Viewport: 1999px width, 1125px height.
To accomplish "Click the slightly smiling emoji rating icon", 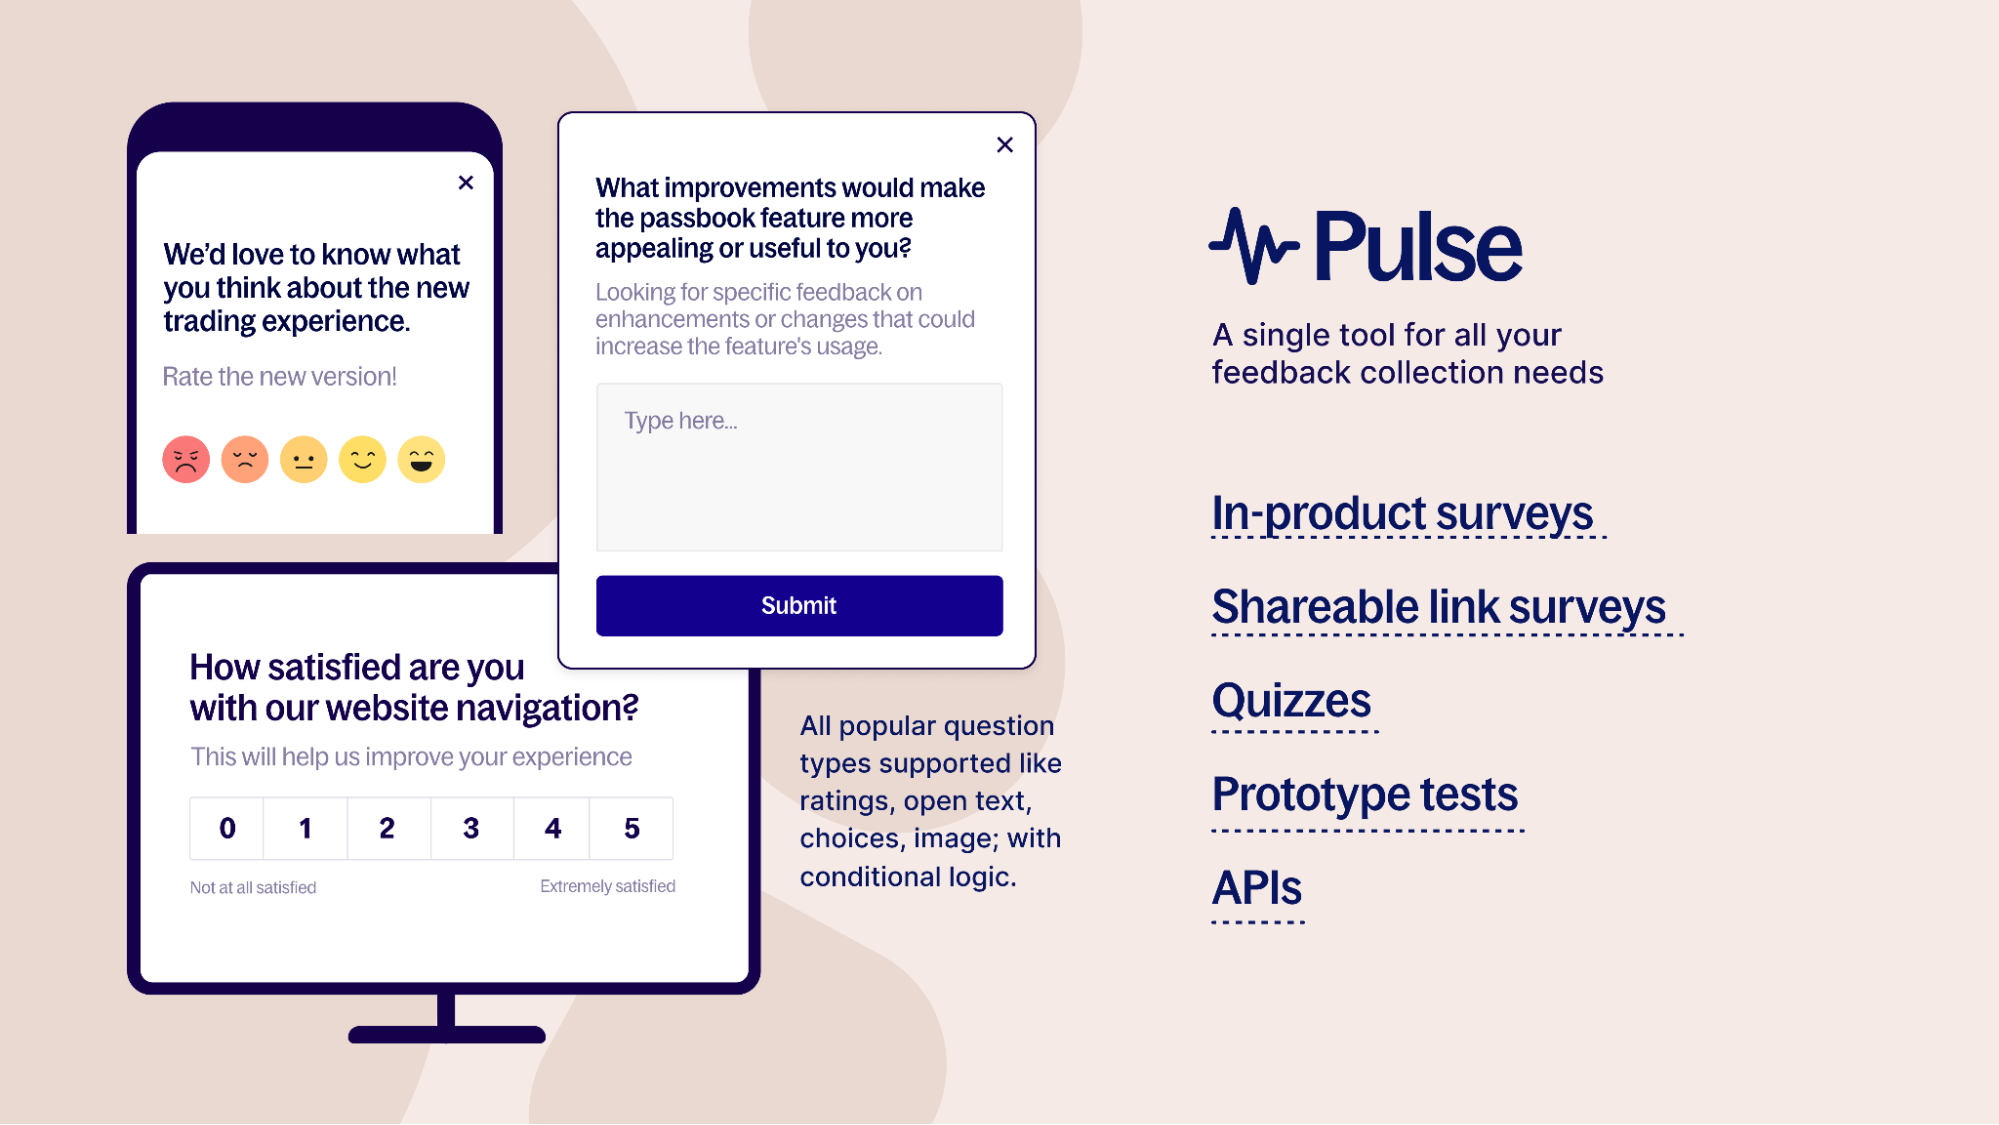I will coord(362,459).
